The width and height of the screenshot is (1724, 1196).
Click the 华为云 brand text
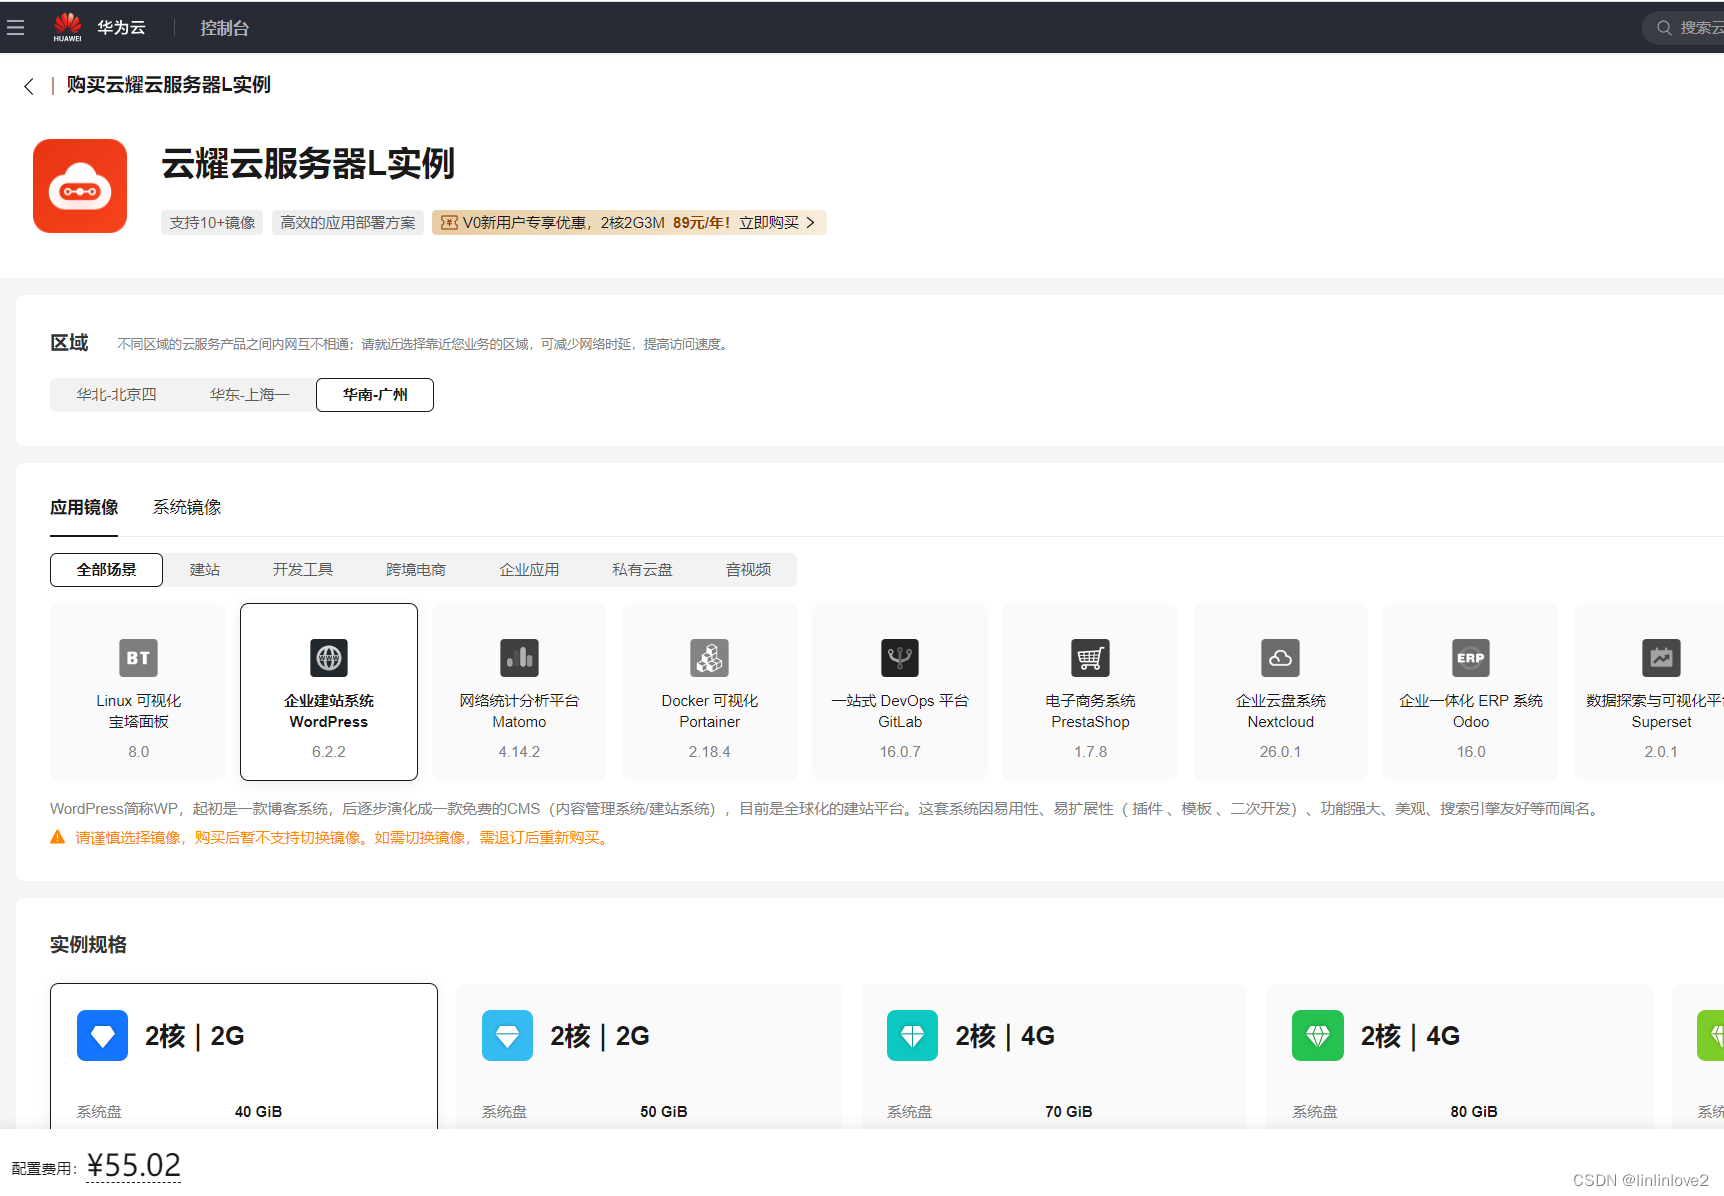tap(121, 28)
